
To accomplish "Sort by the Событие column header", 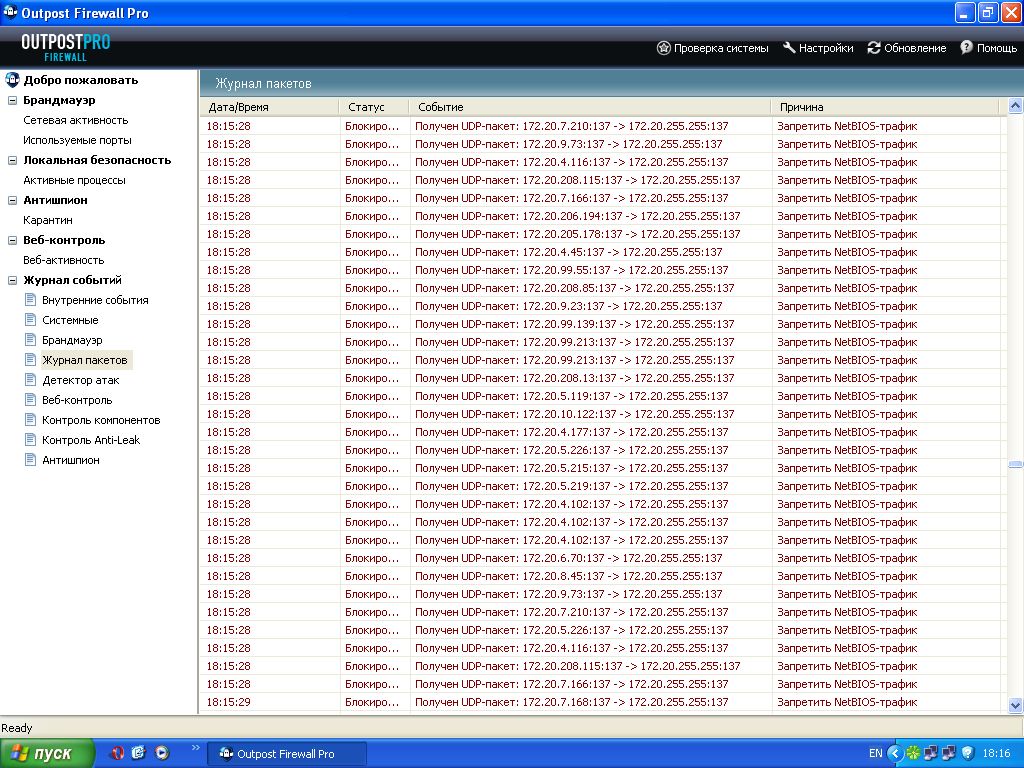I will tap(590, 107).
